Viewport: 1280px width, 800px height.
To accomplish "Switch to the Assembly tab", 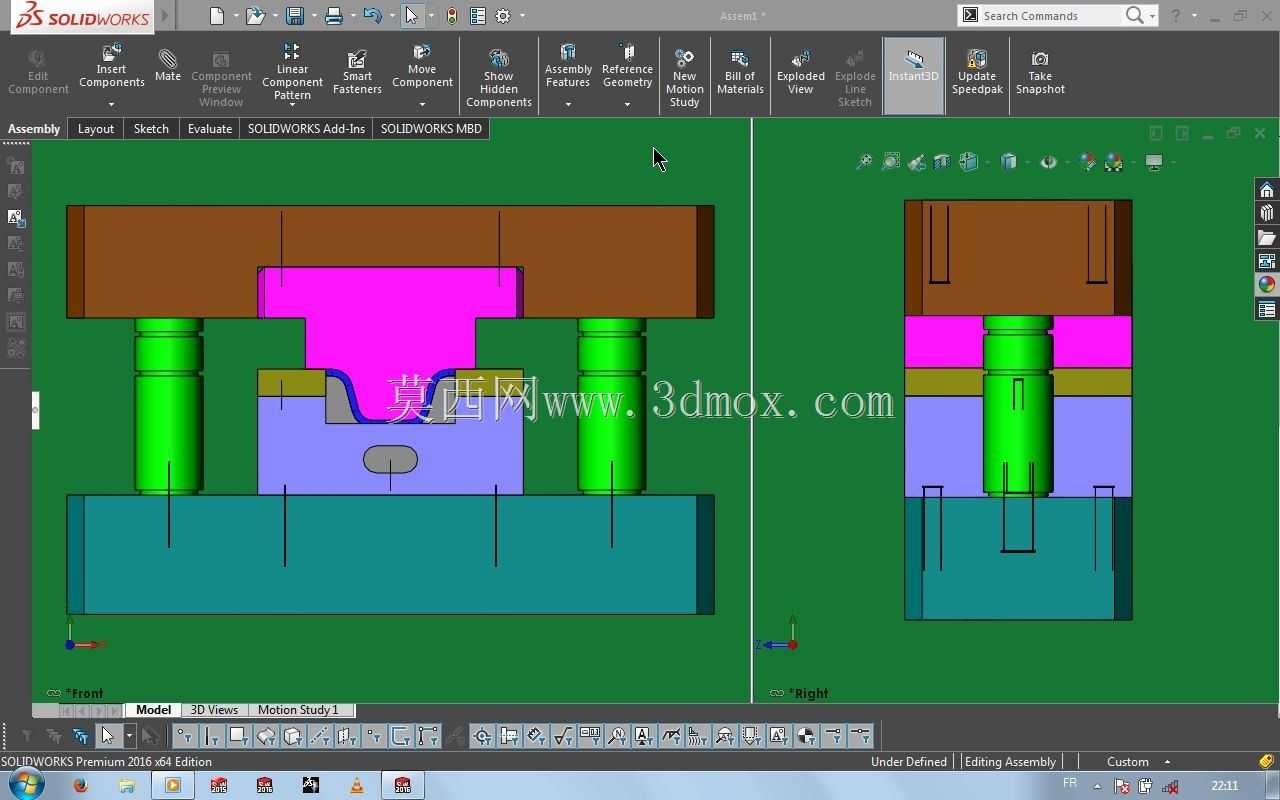I will click(x=34, y=128).
